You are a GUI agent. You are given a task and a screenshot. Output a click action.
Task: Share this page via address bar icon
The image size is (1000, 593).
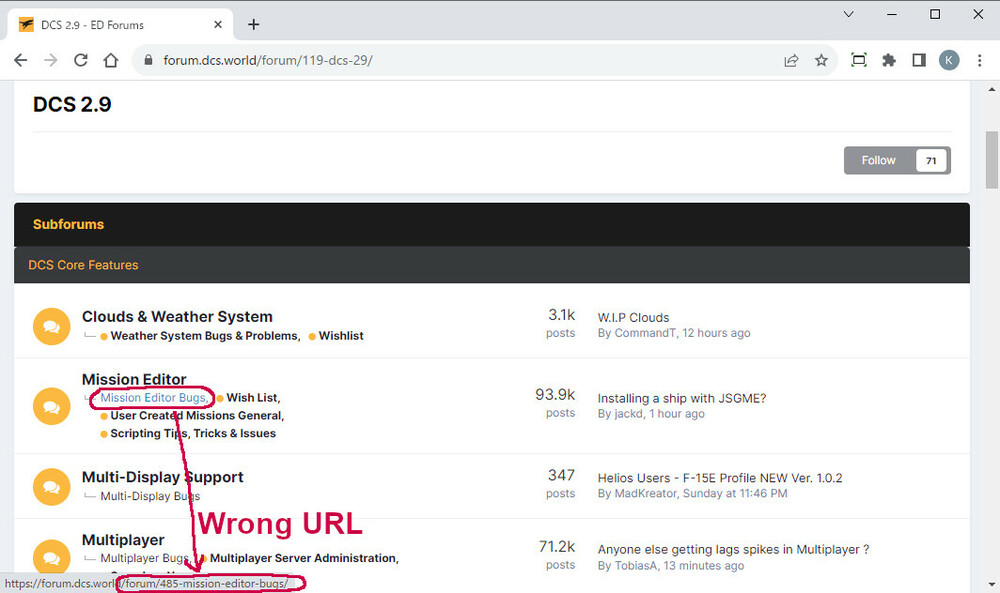point(791,61)
